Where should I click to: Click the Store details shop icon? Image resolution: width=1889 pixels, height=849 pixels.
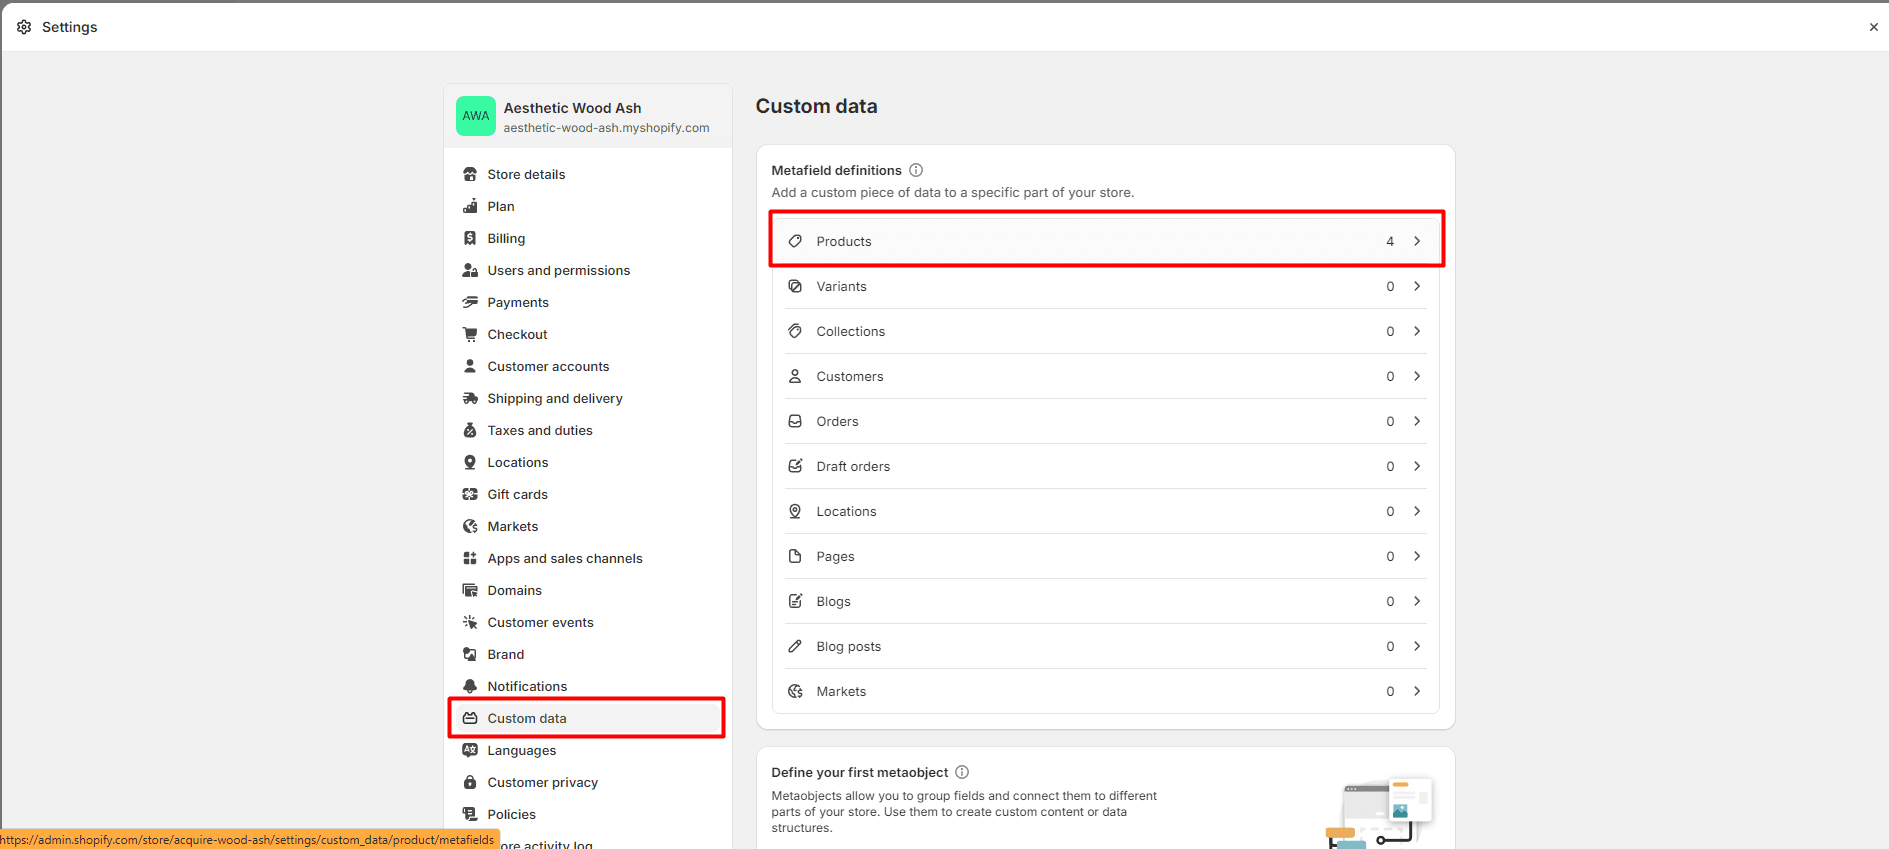[x=470, y=174]
